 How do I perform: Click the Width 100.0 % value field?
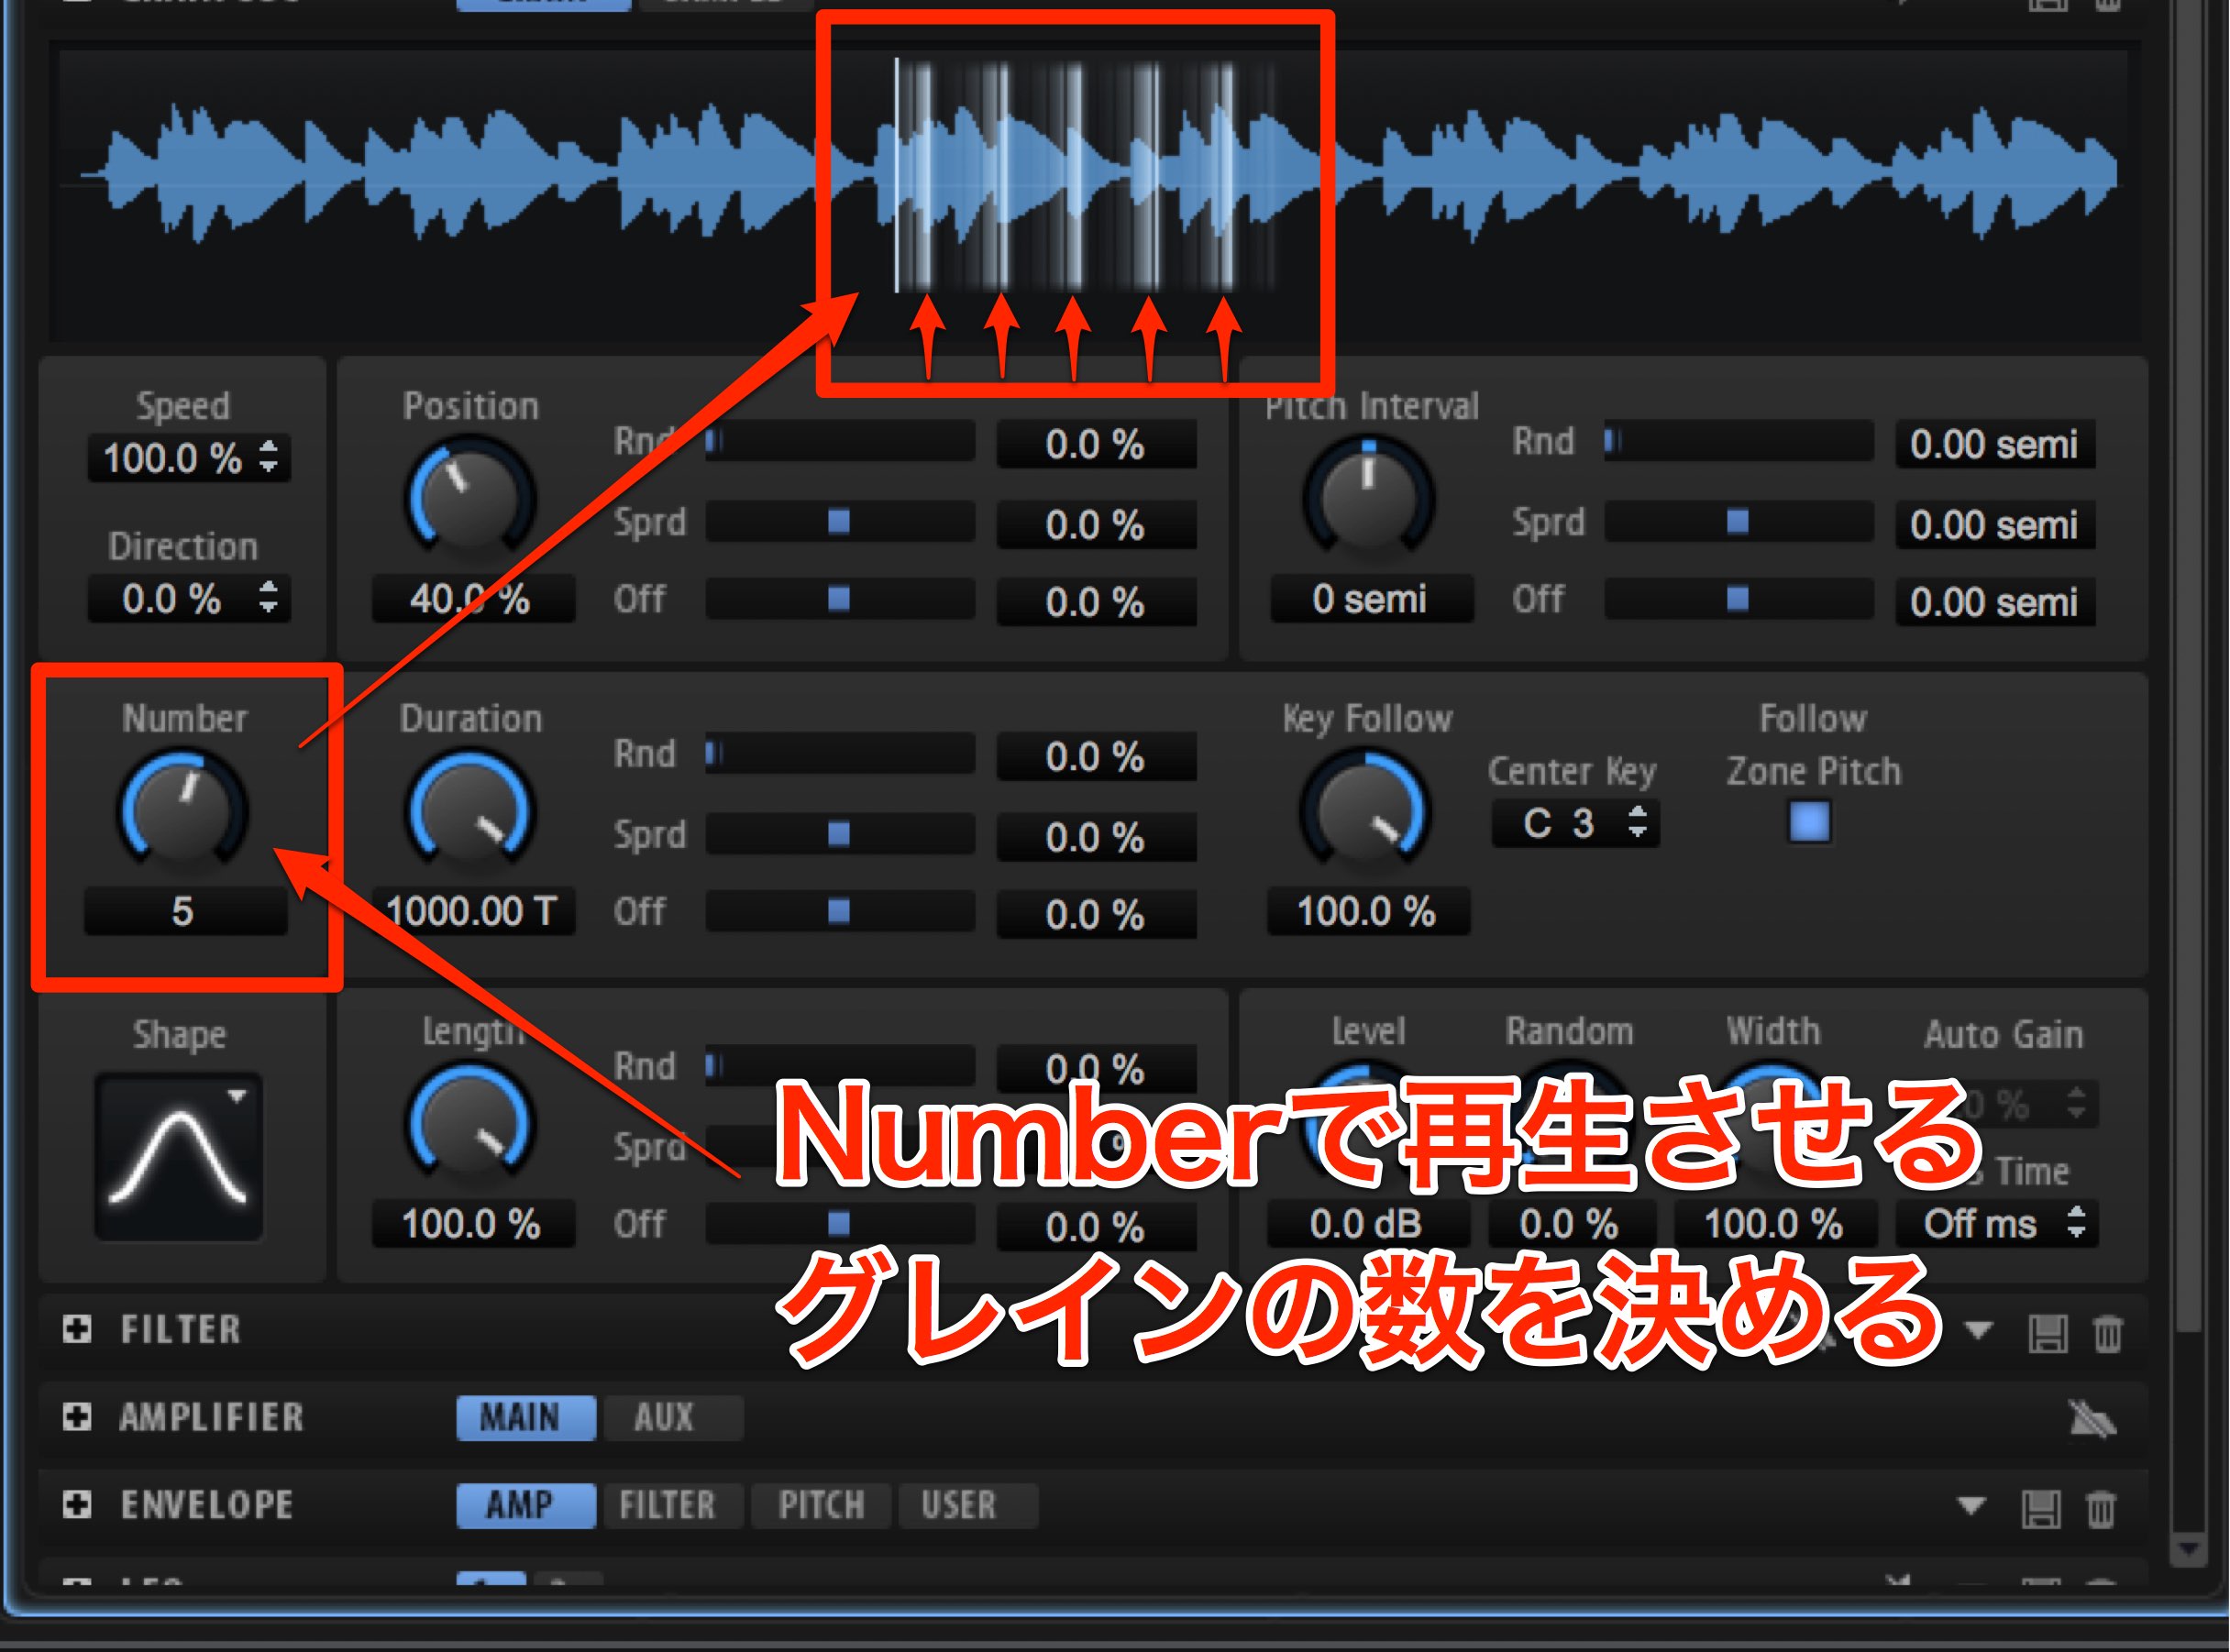coord(1775,1223)
